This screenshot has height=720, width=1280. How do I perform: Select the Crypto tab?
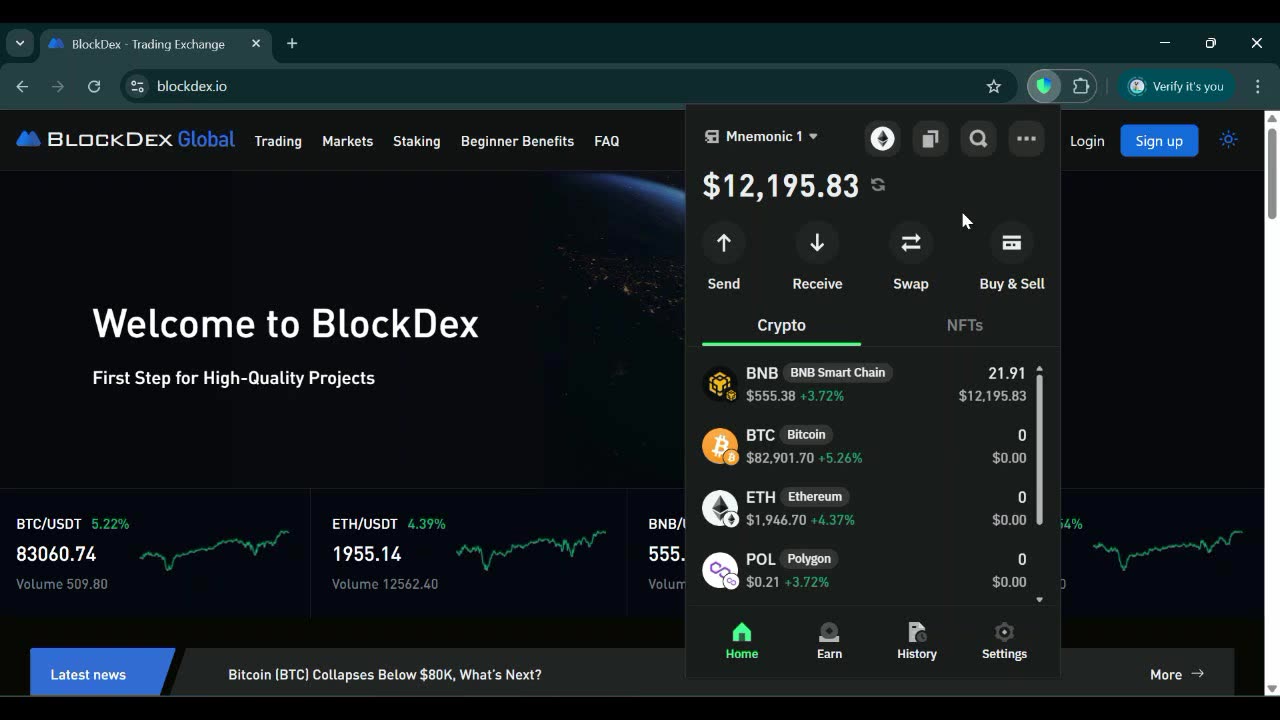(x=781, y=325)
